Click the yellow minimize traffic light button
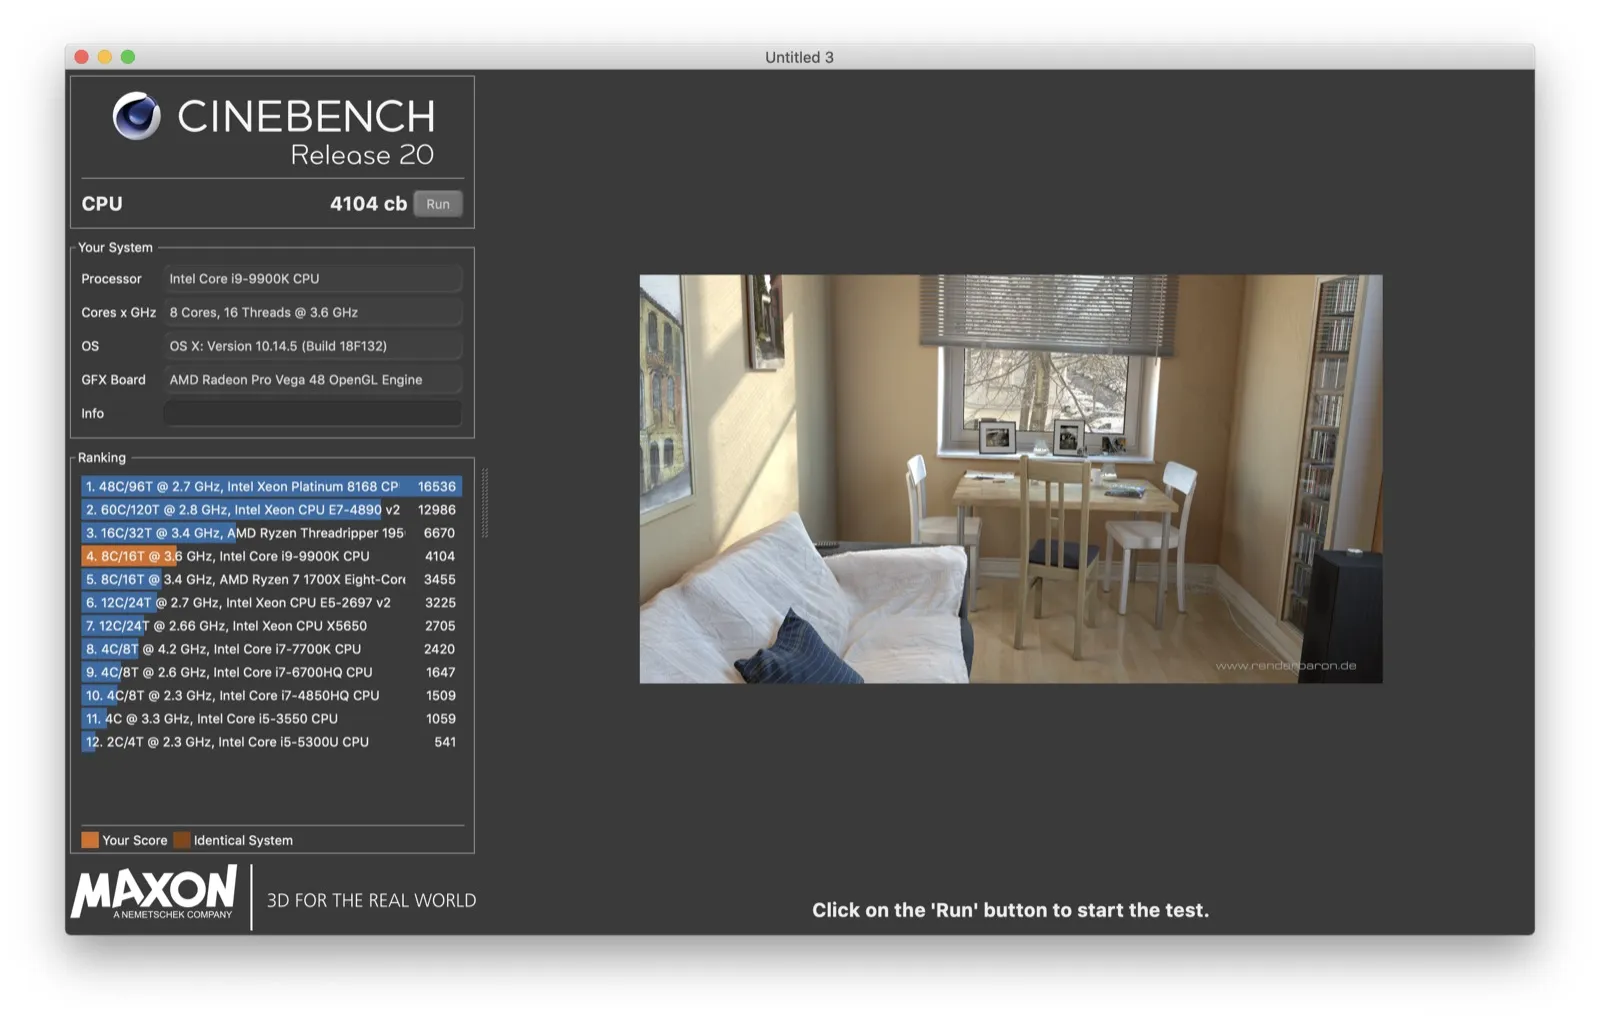The height and width of the screenshot is (1021, 1600). point(102,57)
